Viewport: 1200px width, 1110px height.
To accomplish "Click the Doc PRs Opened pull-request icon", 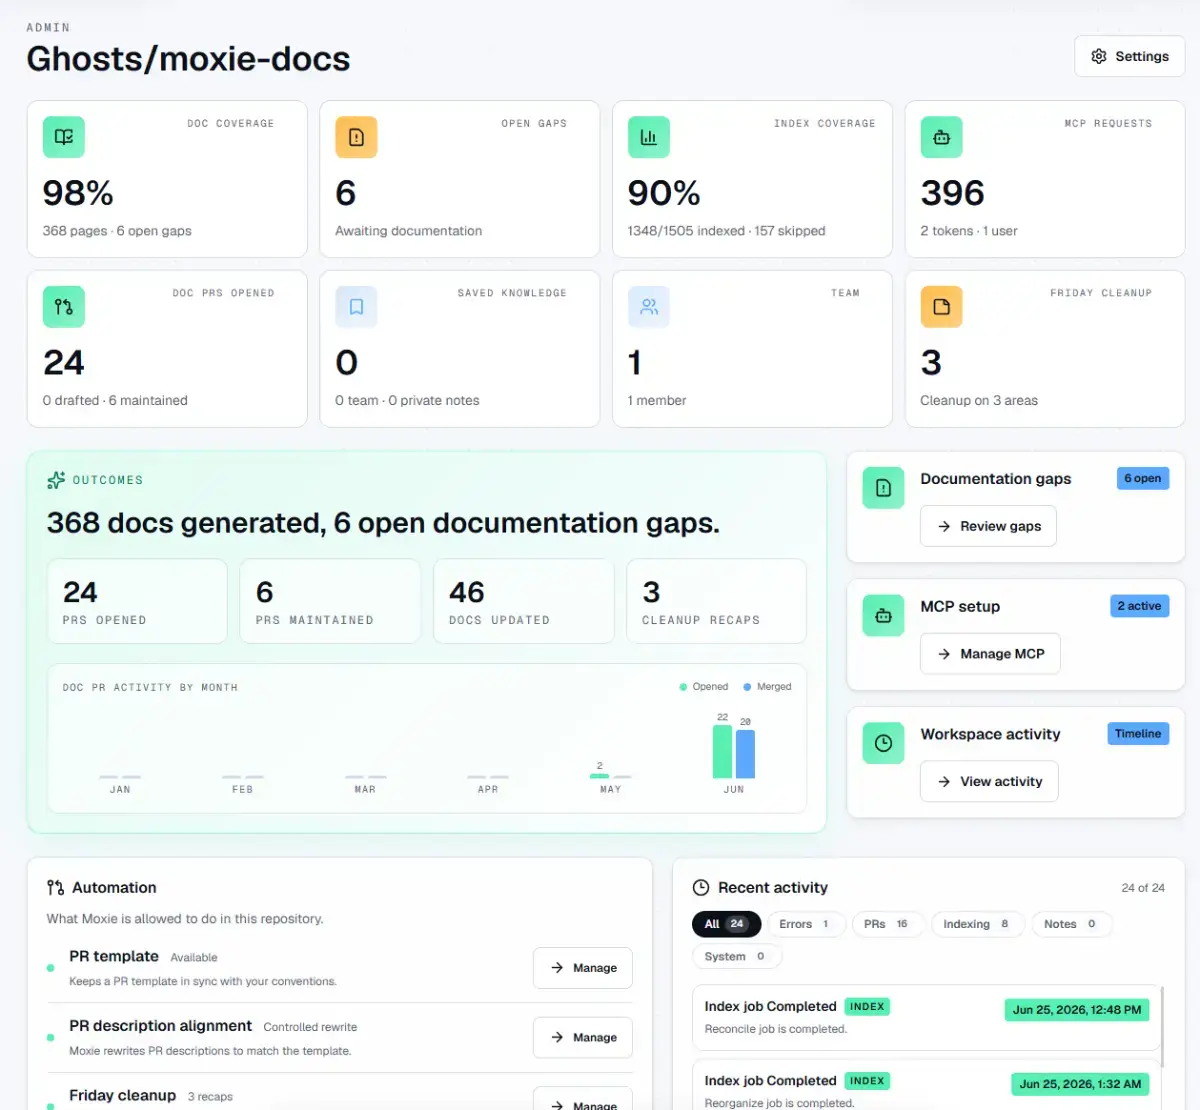I will [64, 307].
